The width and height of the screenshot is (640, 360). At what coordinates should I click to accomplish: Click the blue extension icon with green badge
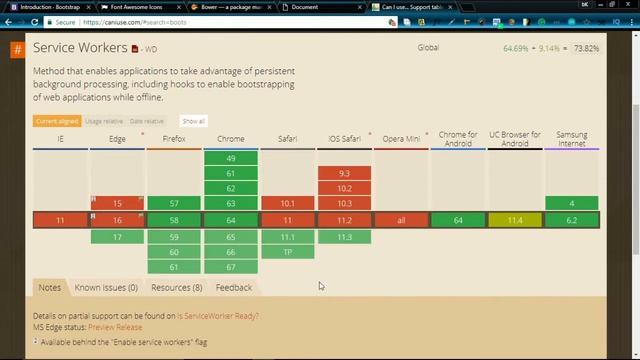point(497,22)
